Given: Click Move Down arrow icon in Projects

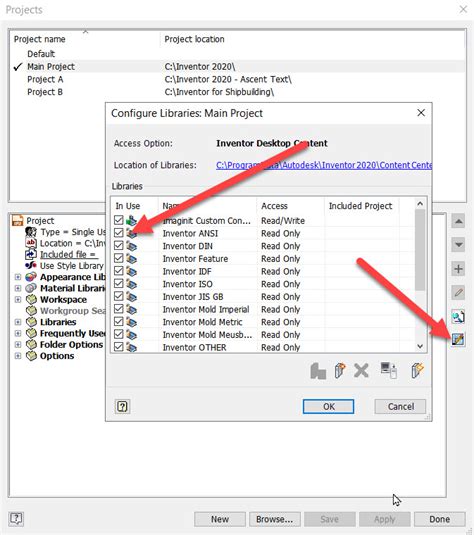Looking at the screenshot, I should 458,245.
